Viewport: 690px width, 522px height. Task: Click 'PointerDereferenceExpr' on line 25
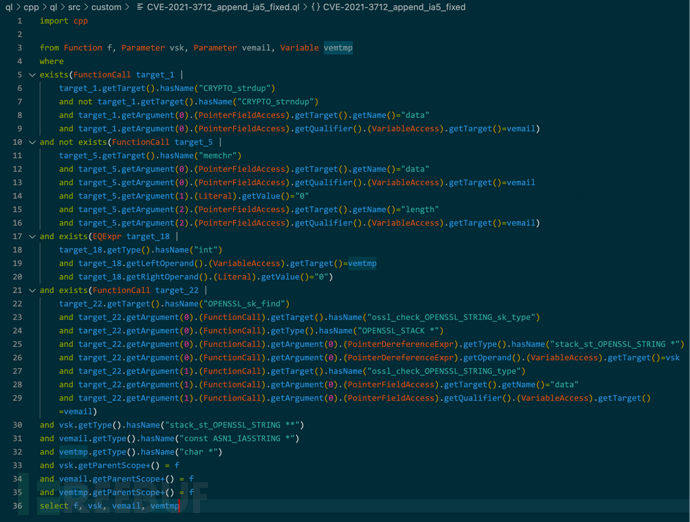coord(400,344)
